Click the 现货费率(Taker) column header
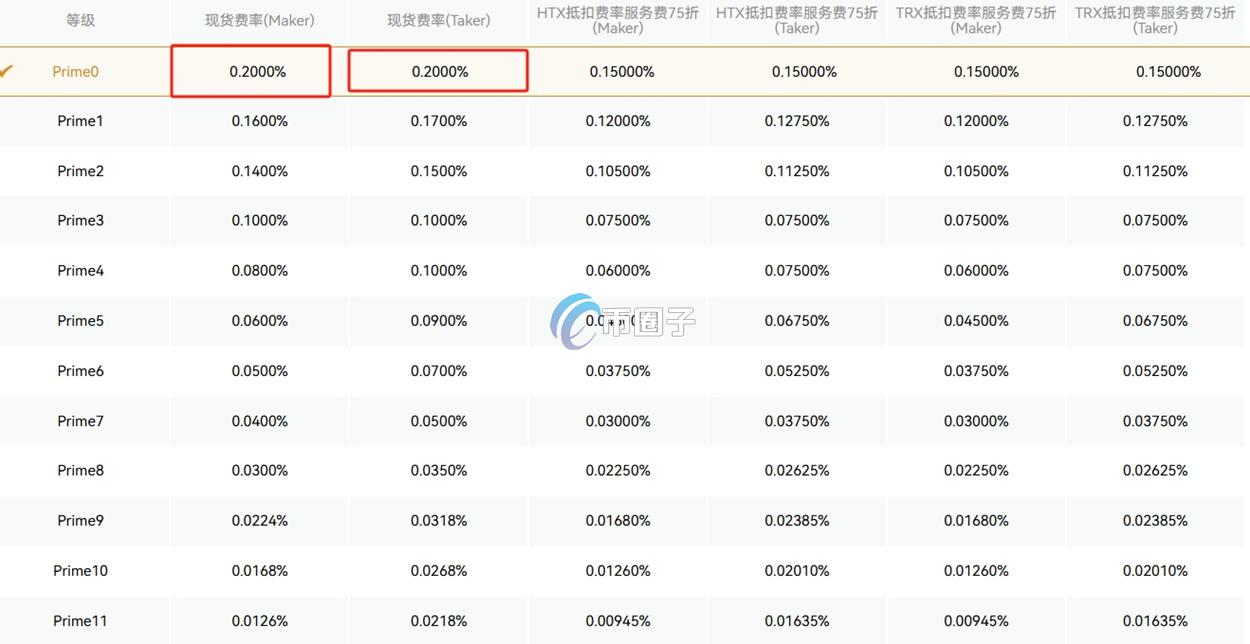 pyautogui.click(x=439, y=20)
